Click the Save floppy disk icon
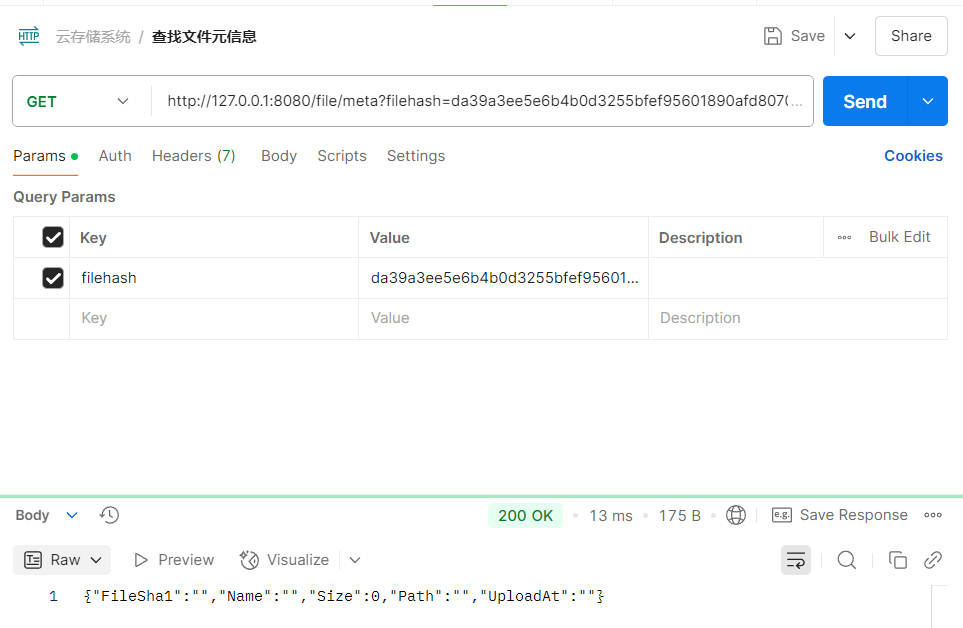Image resolution: width=963 pixels, height=628 pixels. [773, 36]
